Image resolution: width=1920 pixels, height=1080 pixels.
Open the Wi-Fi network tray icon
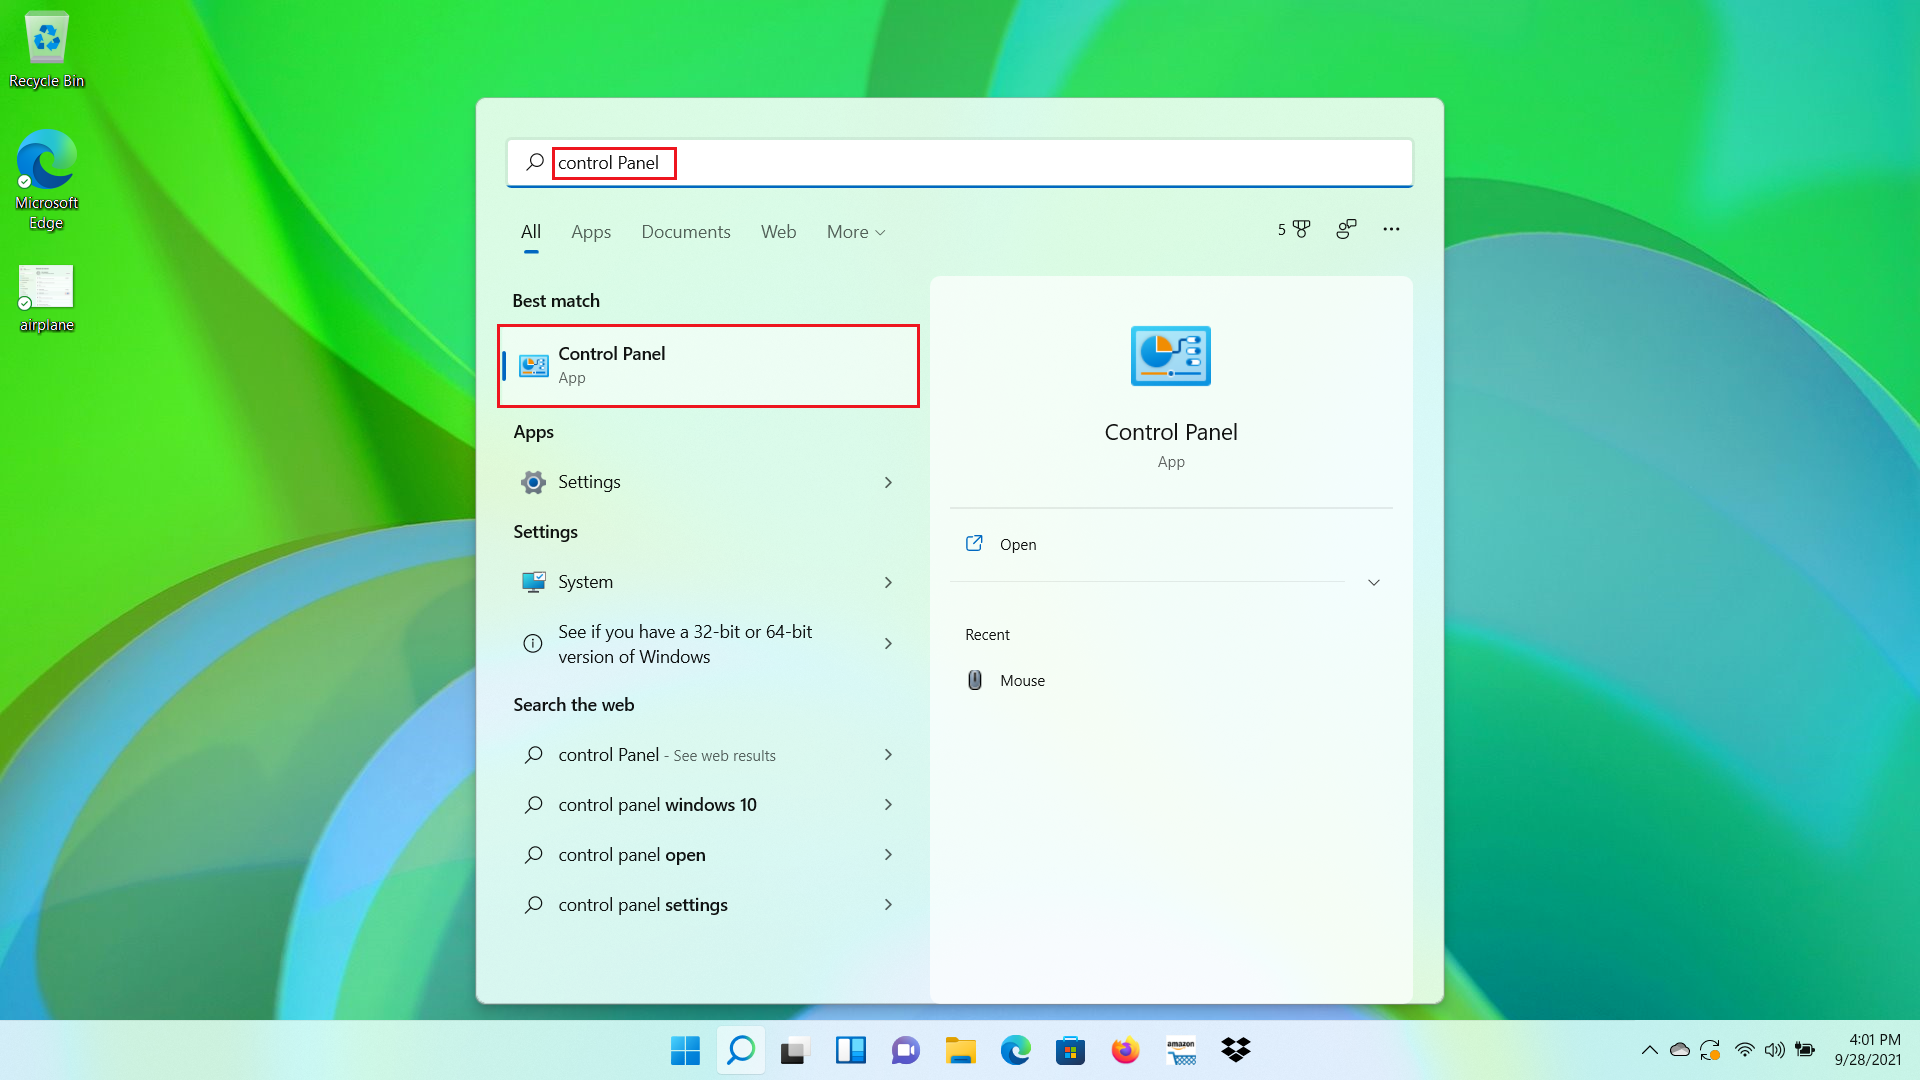tap(1744, 1050)
